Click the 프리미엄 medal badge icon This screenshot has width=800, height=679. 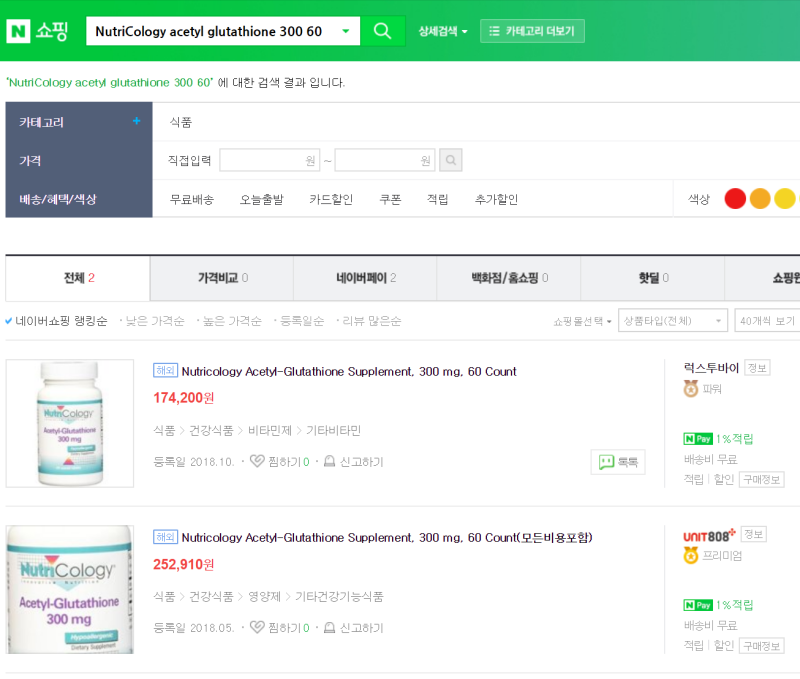point(691,555)
